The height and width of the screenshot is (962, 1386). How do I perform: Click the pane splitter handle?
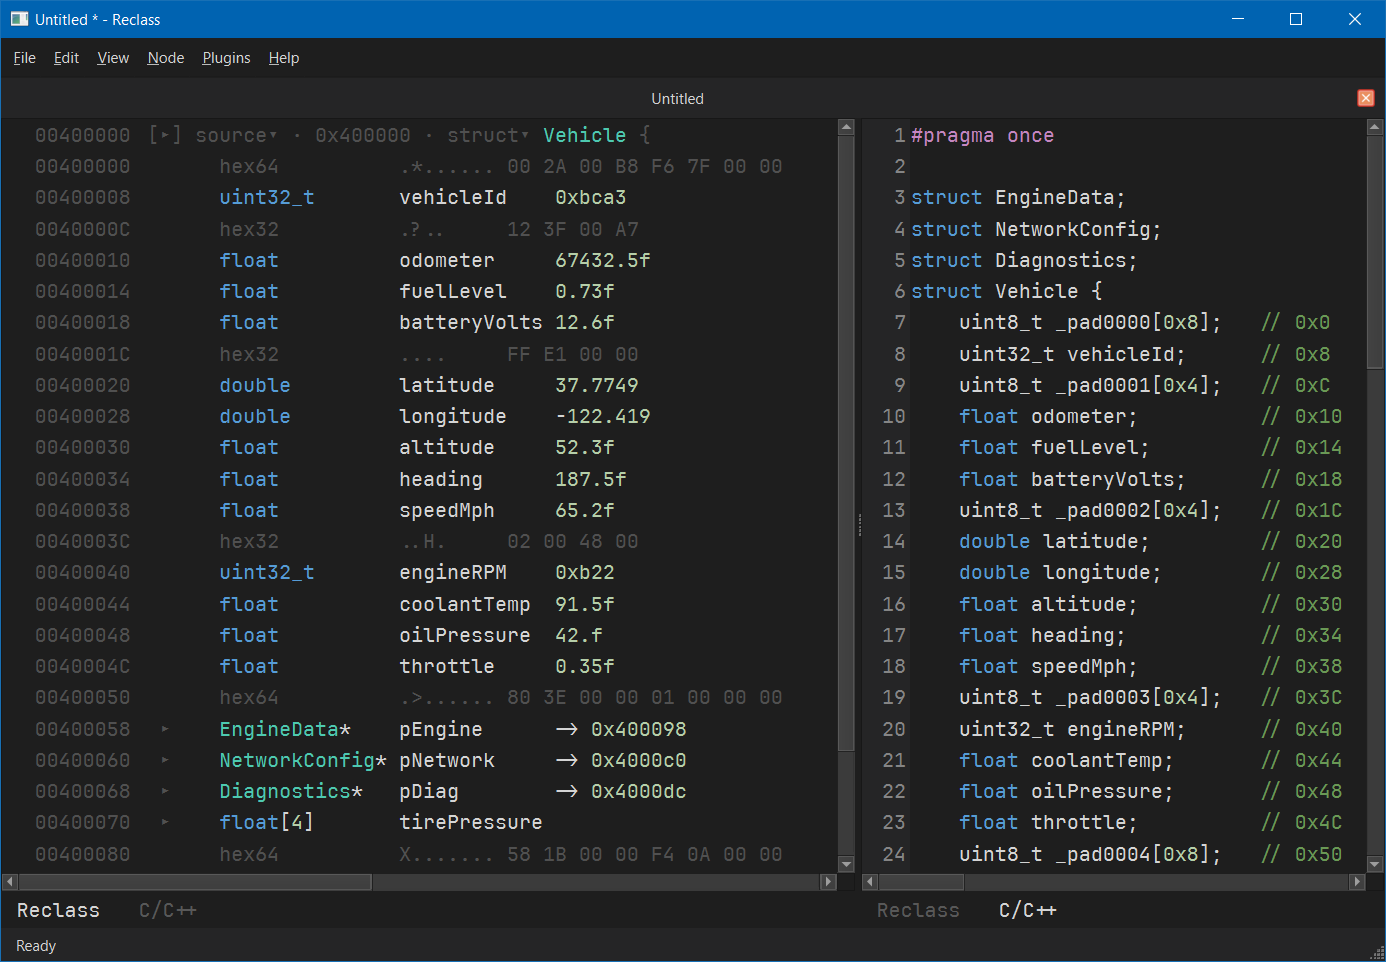[859, 525]
